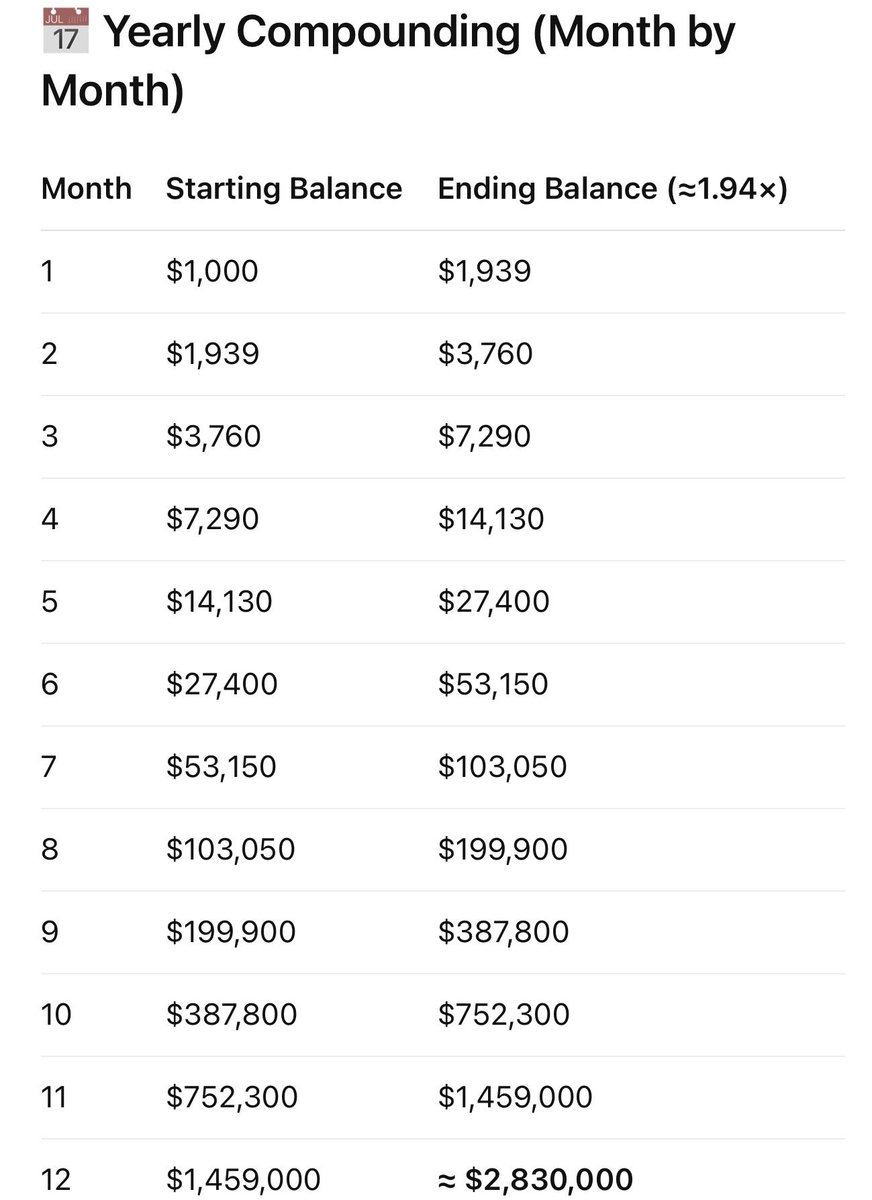Click the calendar emoji icon in the heading
Viewport: 872px width, 1200px height.
click(x=66, y=31)
